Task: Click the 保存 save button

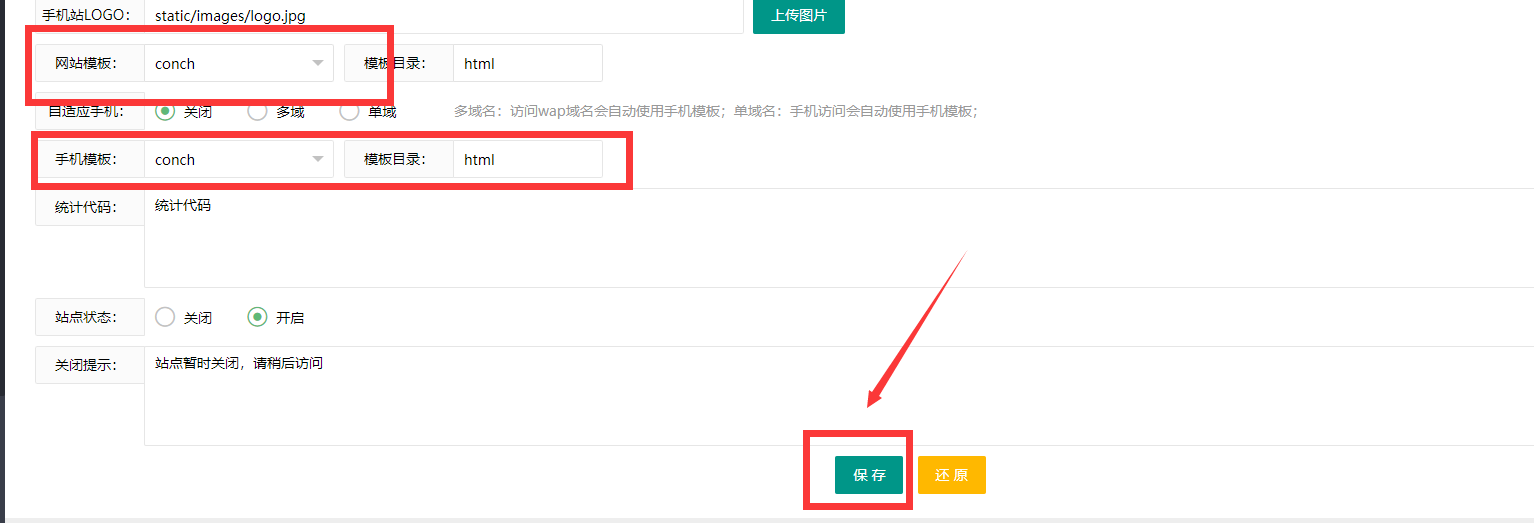Action: [x=869, y=475]
